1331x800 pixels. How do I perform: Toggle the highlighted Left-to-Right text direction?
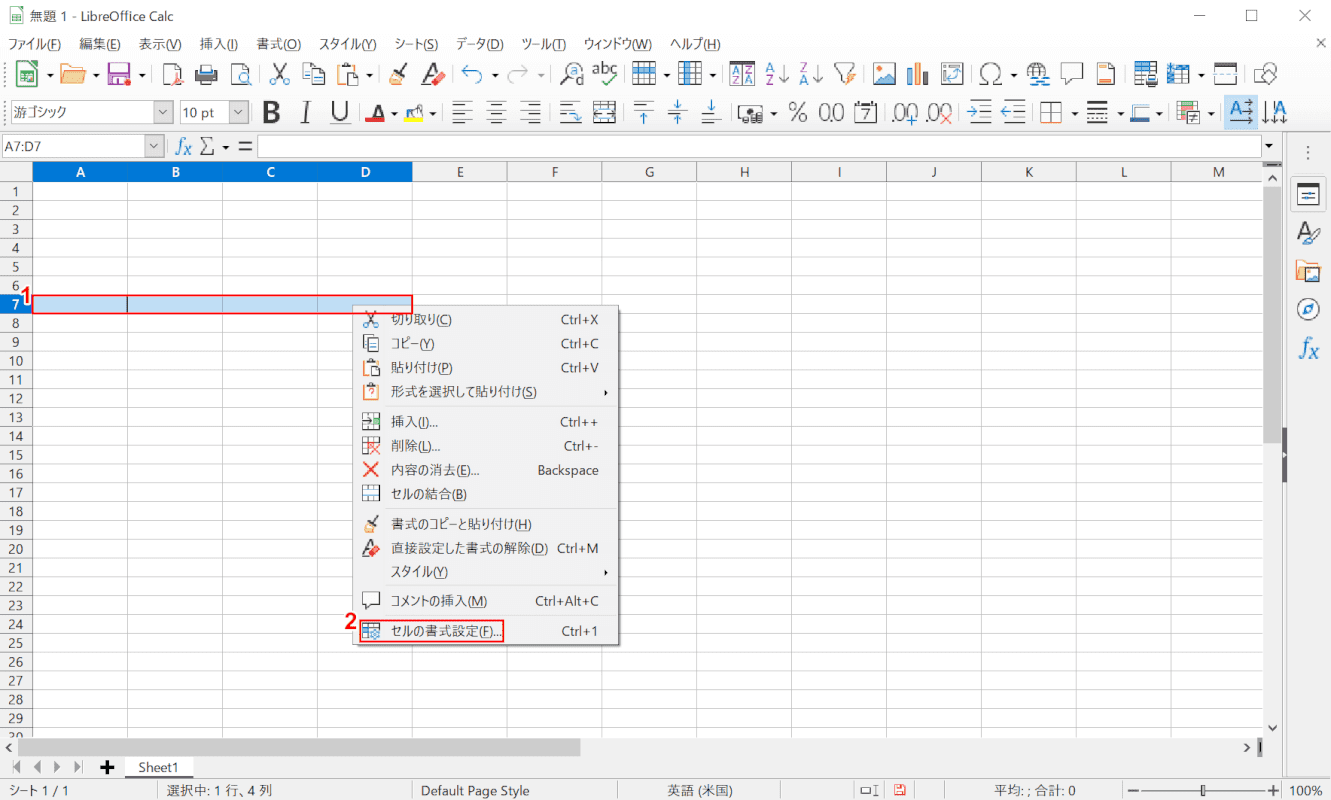pyautogui.click(x=1241, y=113)
